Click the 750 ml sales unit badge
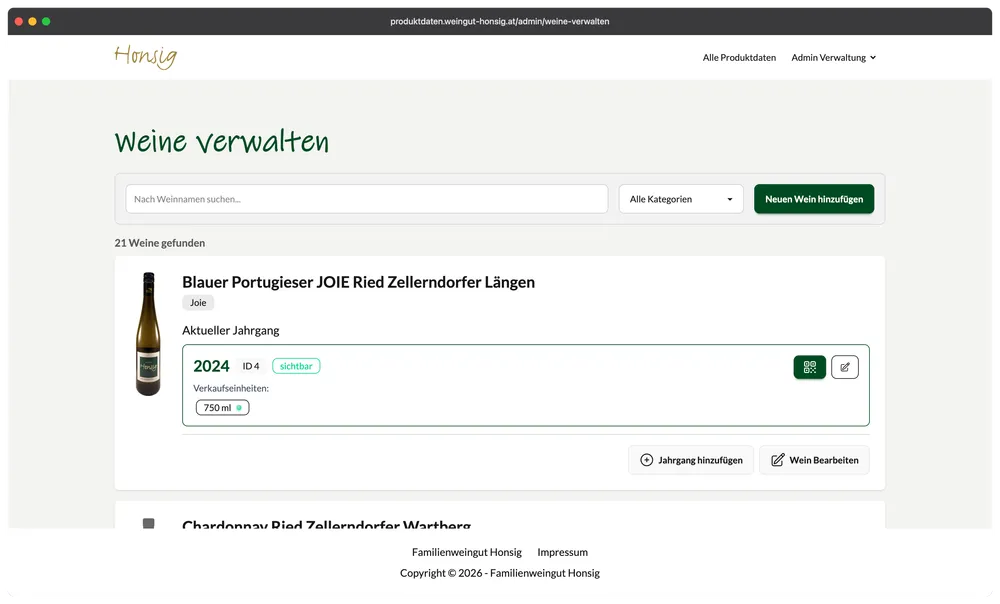The width and height of the screenshot is (1000, 604). point(223,408)
